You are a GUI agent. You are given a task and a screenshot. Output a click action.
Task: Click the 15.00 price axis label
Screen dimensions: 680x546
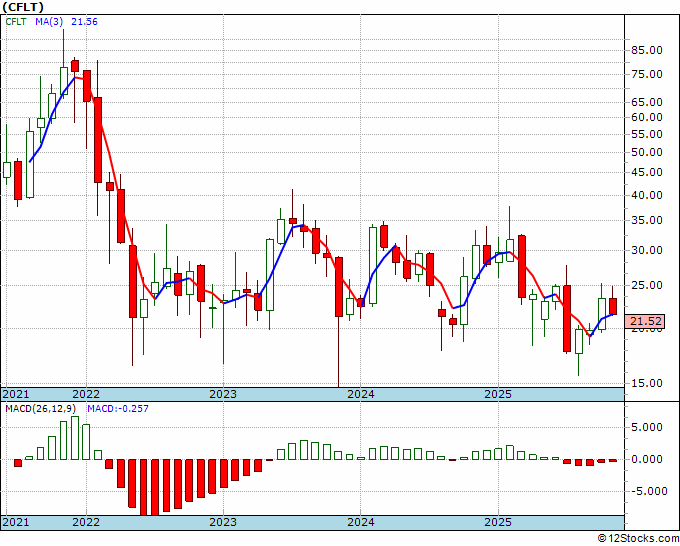tap(646, 383)
